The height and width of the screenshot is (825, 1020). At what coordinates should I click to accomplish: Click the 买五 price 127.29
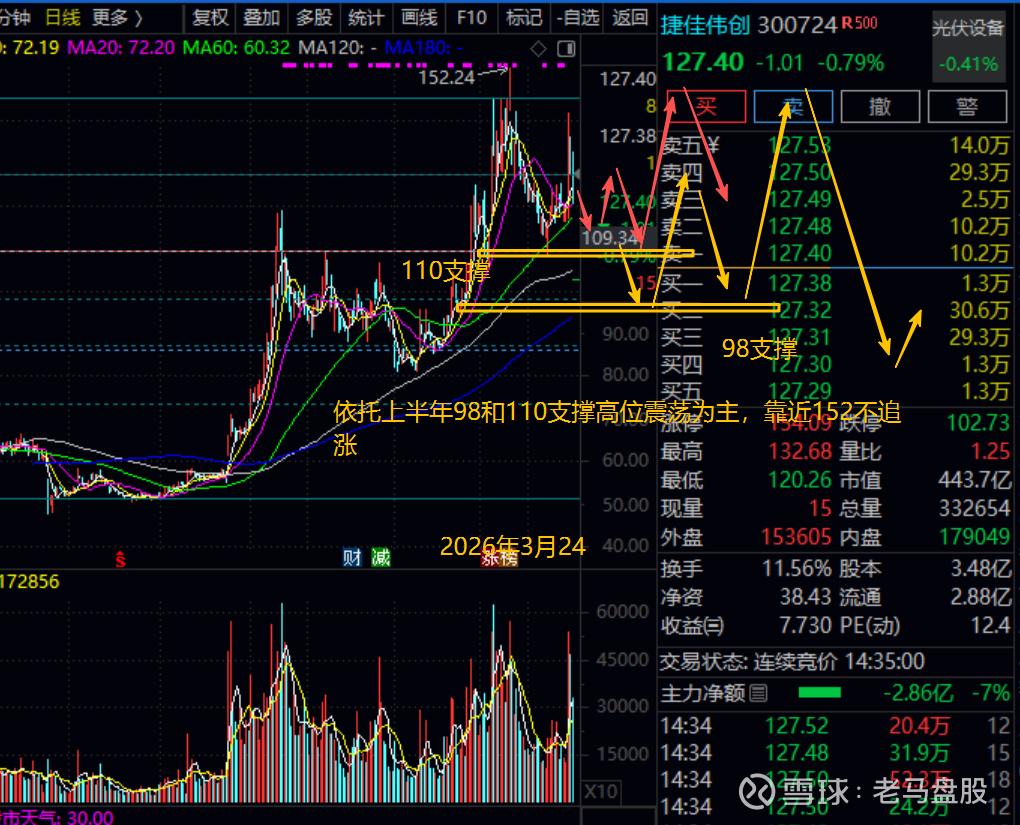[799, 391]
